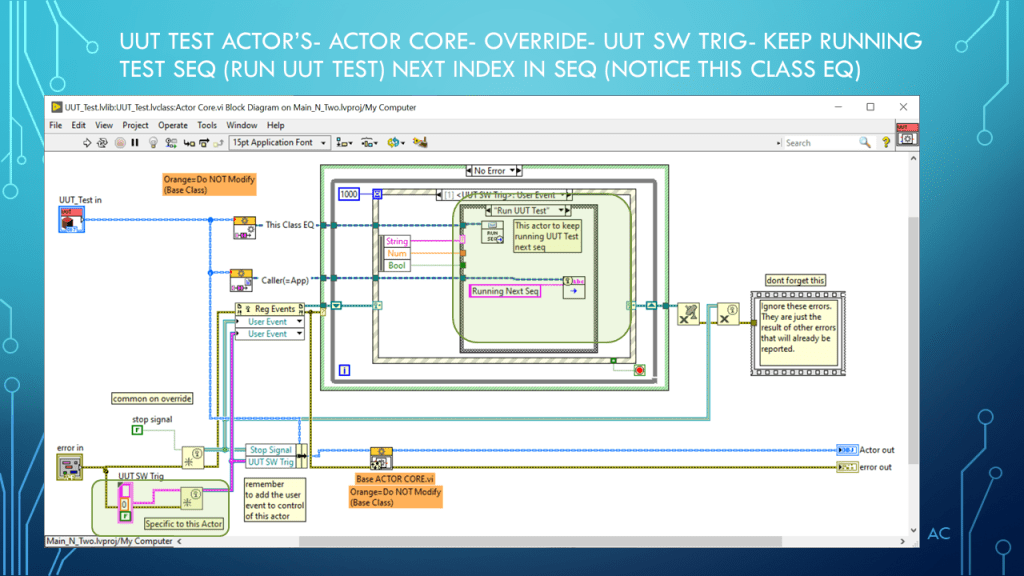The width and height of the screenshot is (1024, 576).
Task: Click Run Continuously toolbar button
Action: [x=103, y=143]
